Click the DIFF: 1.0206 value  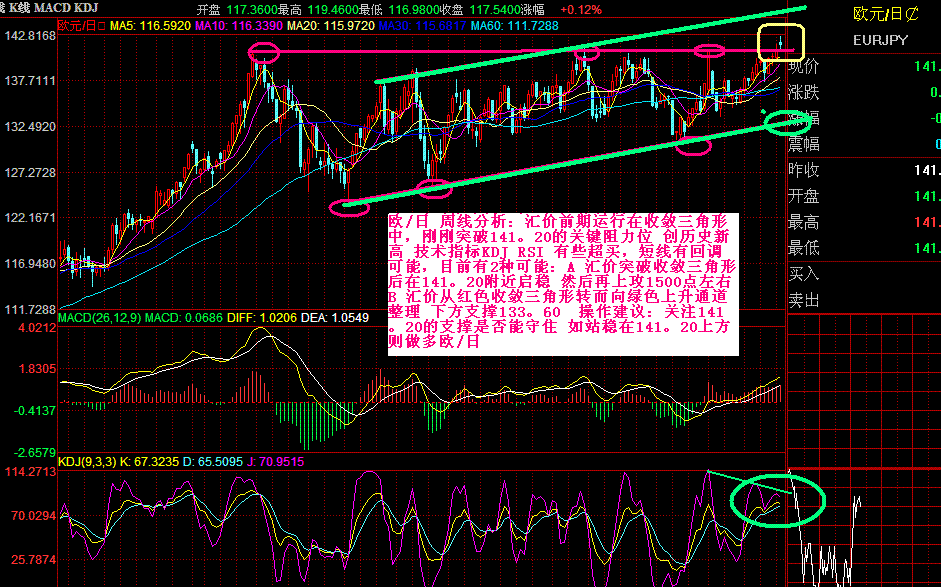pyautogui.click(x=262, y=318)
